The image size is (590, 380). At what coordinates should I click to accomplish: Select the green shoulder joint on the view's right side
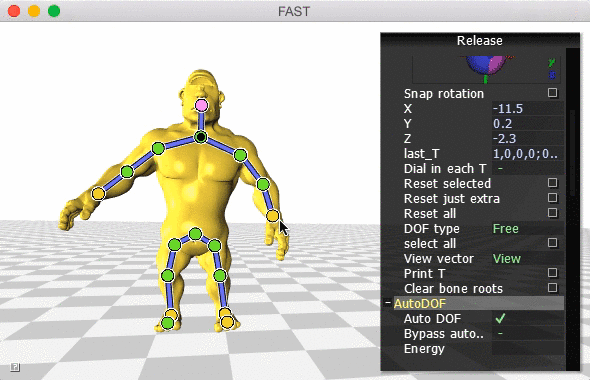point(240,155)
